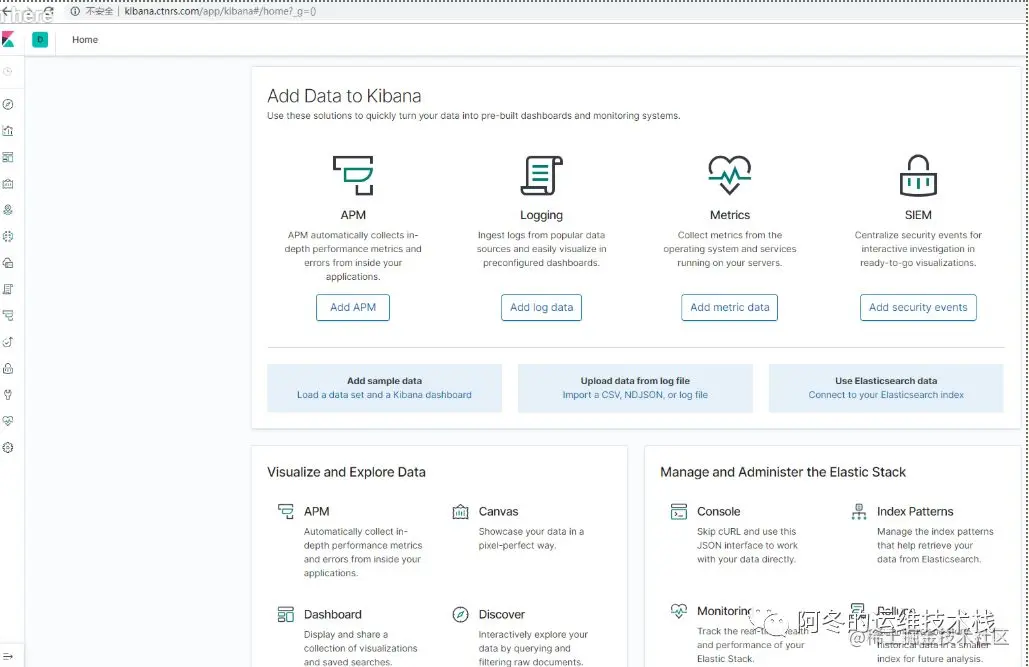1029x667 pixels.
Task: Open Upload data from log file card
Action: click(x=635, y=388)
